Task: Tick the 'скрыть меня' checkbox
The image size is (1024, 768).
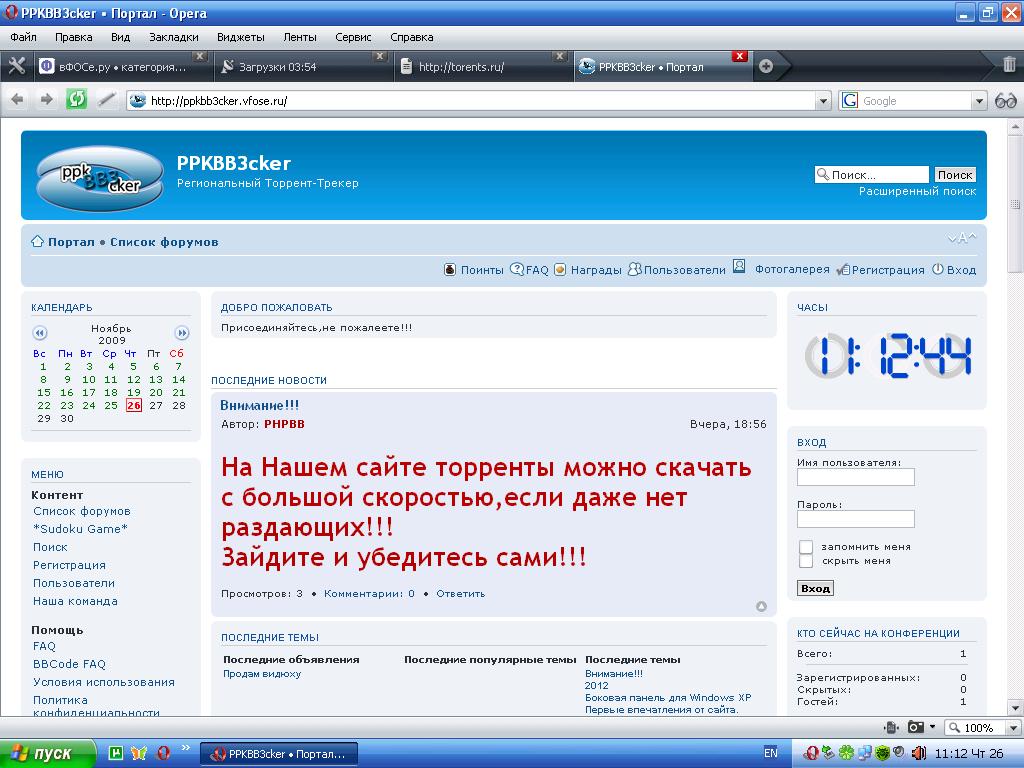Action: (x=806, y=561)
